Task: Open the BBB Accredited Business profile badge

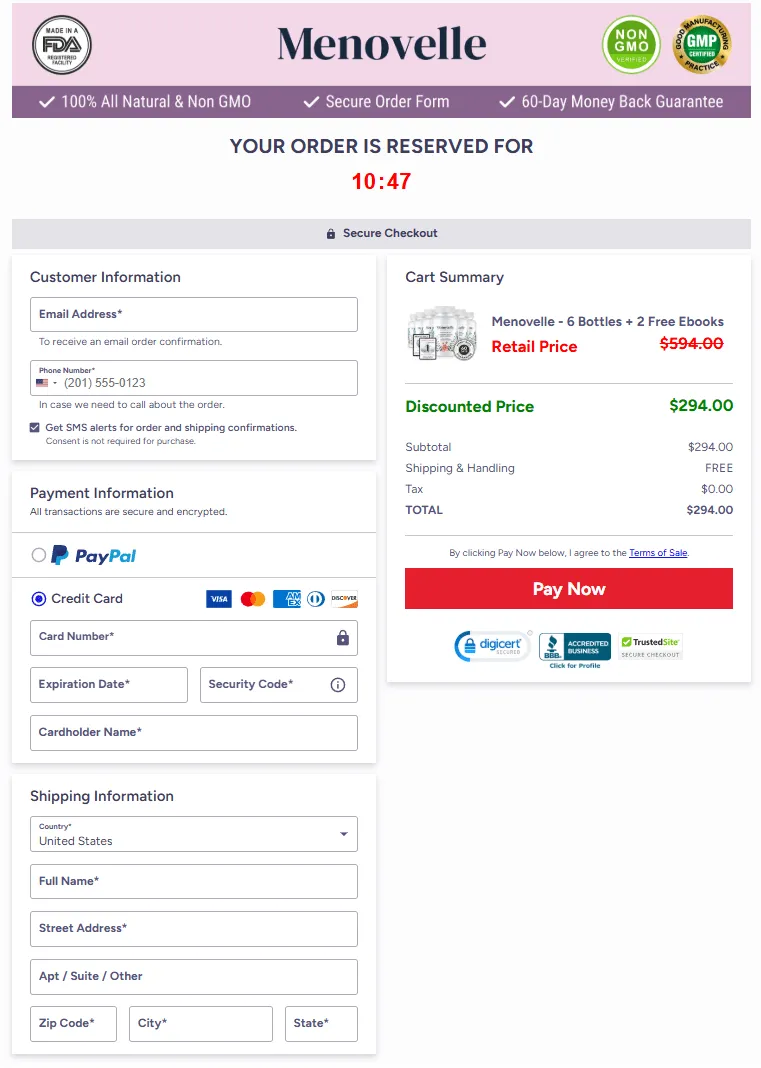Action: pos(575,649)
